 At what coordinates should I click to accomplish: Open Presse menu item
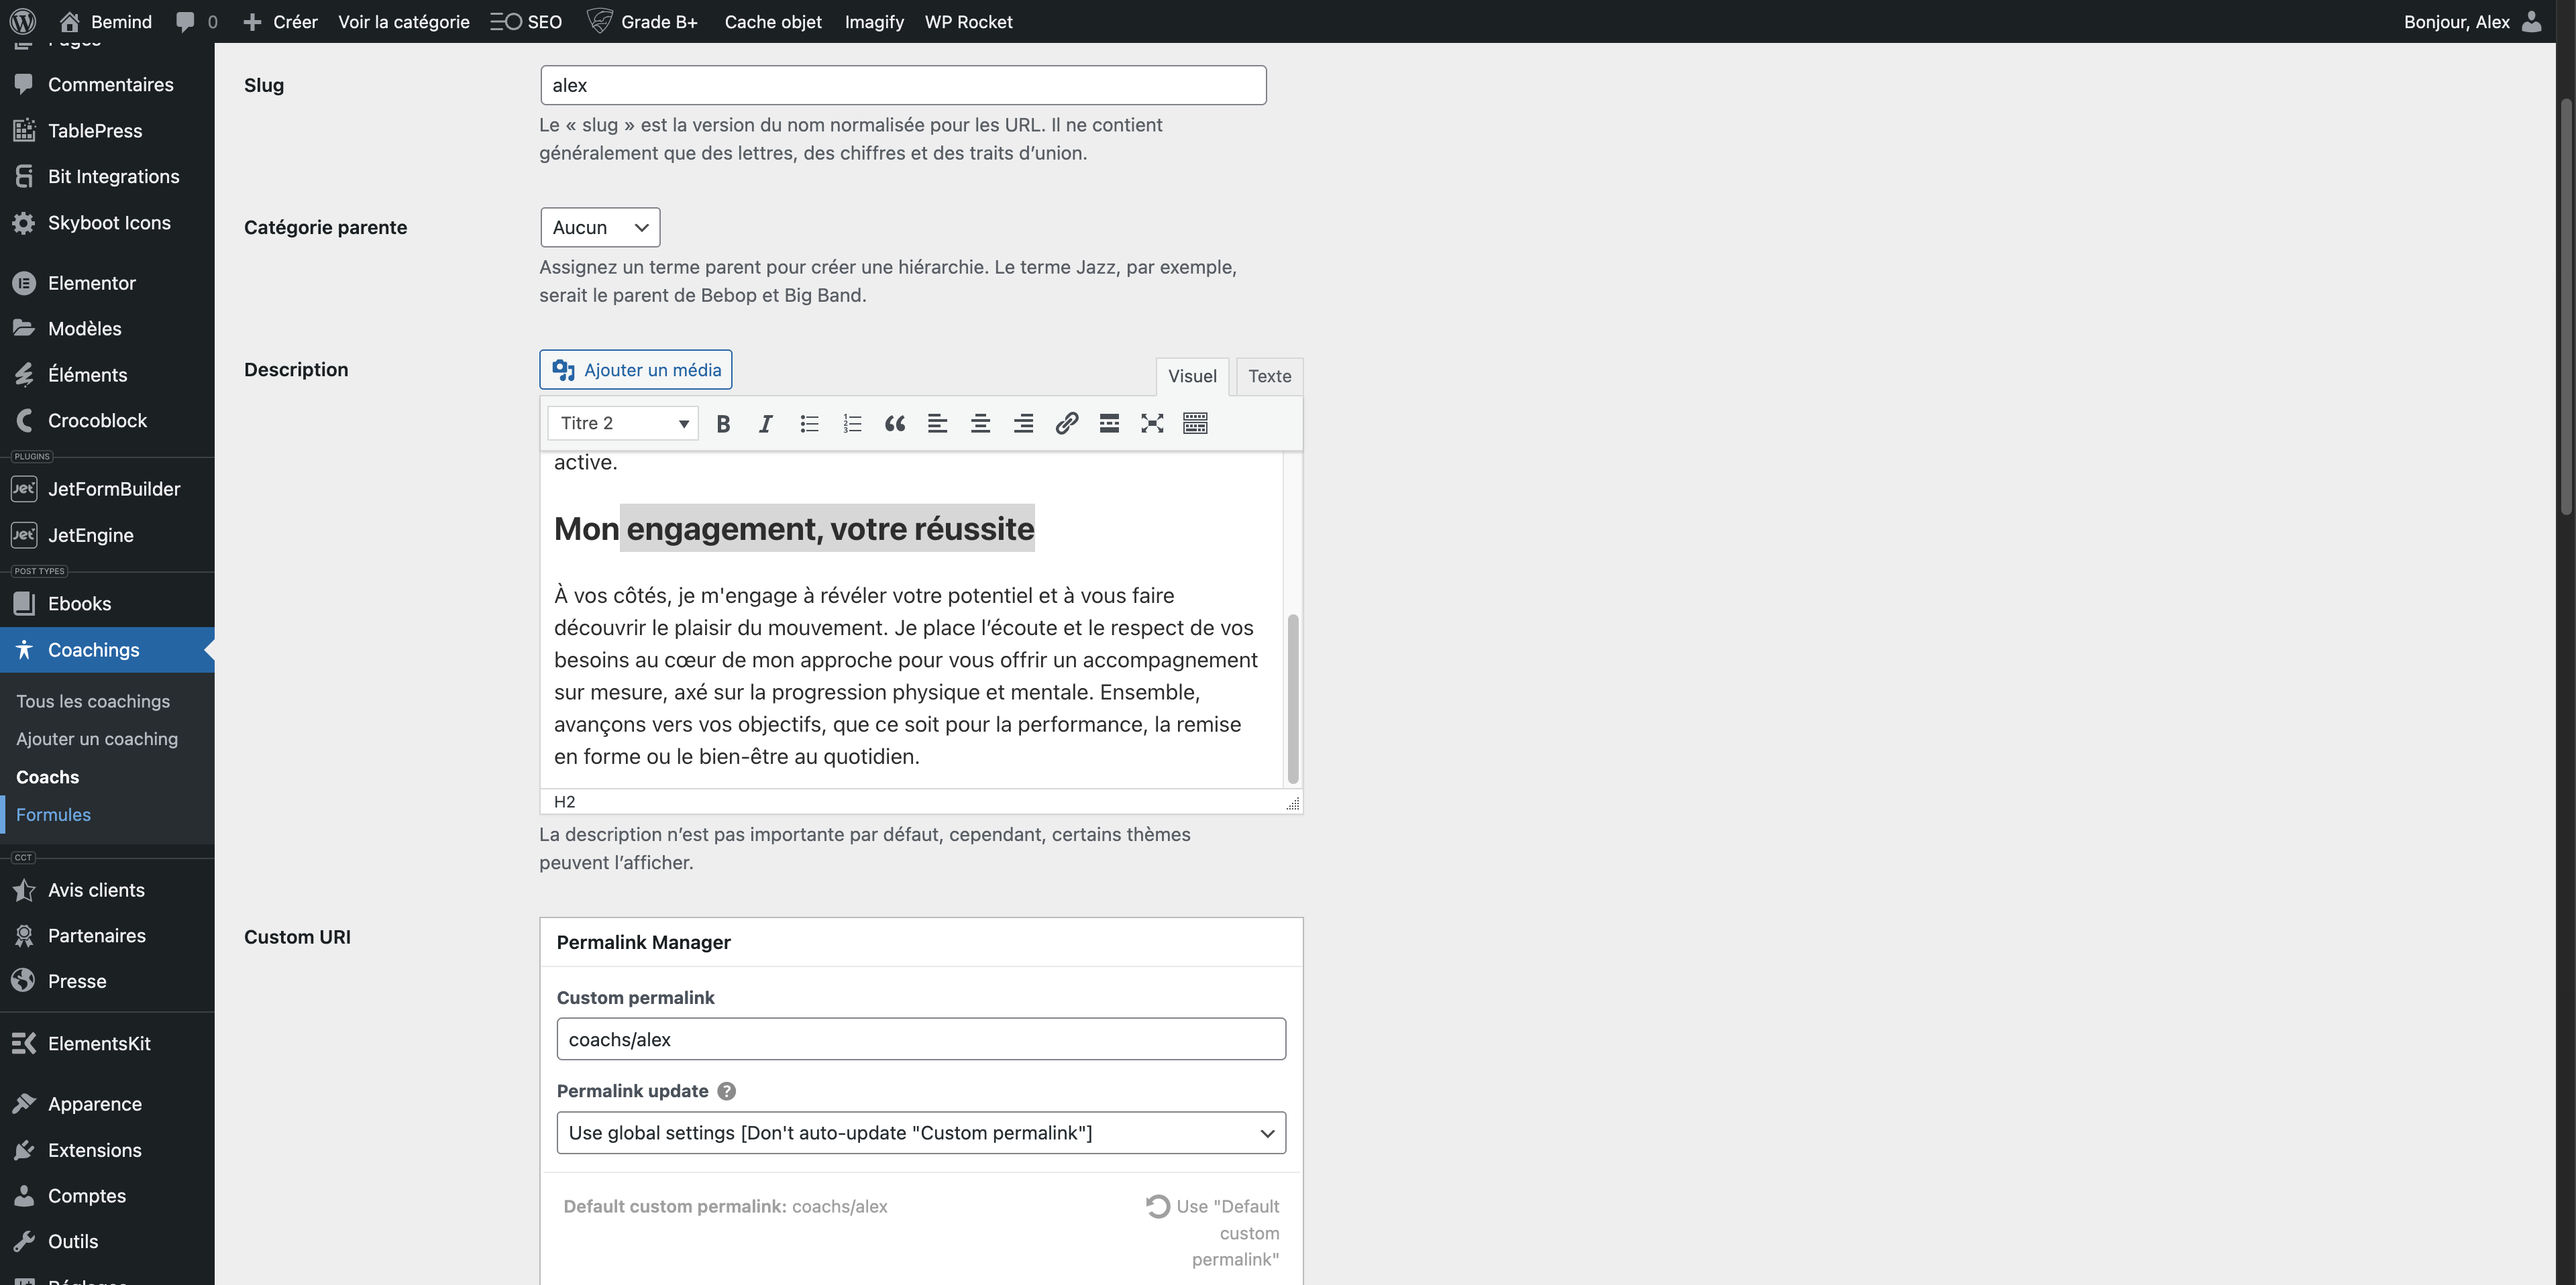107,981
